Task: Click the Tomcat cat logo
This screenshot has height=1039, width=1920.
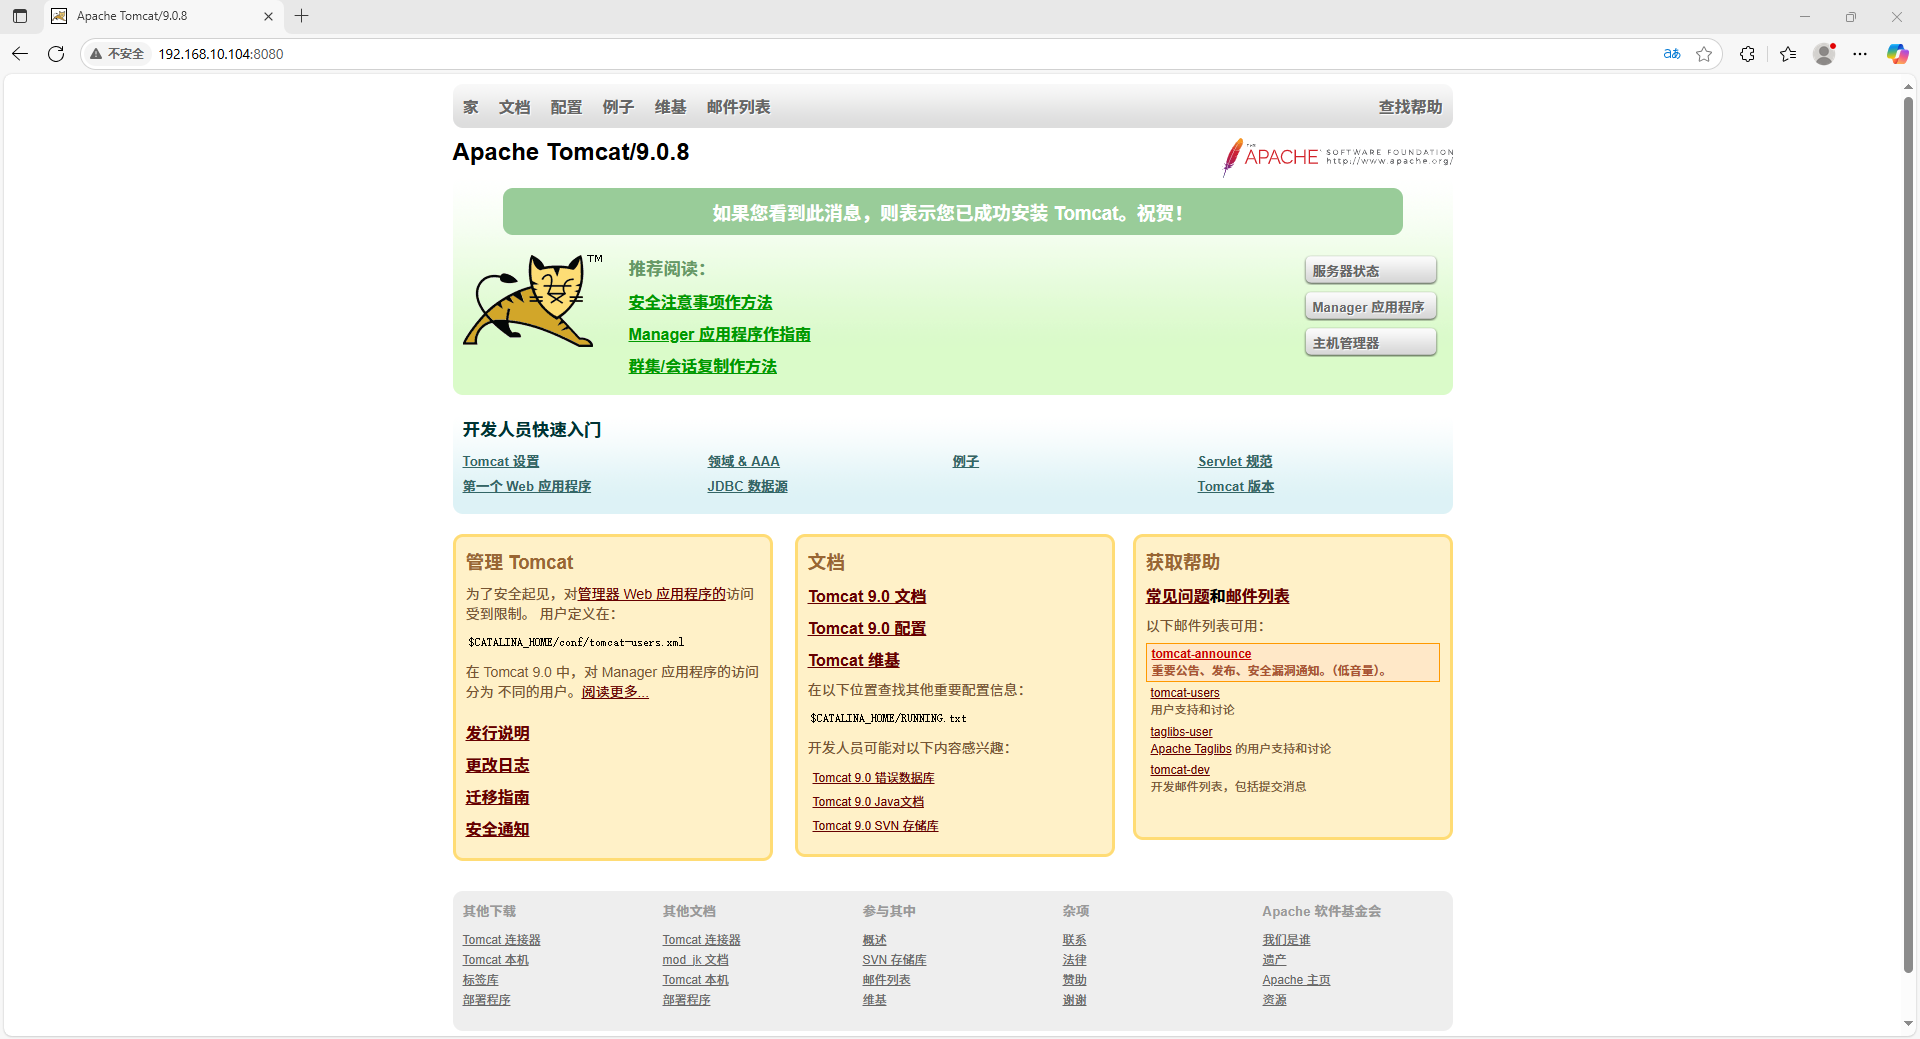Action: coord(531,301)
